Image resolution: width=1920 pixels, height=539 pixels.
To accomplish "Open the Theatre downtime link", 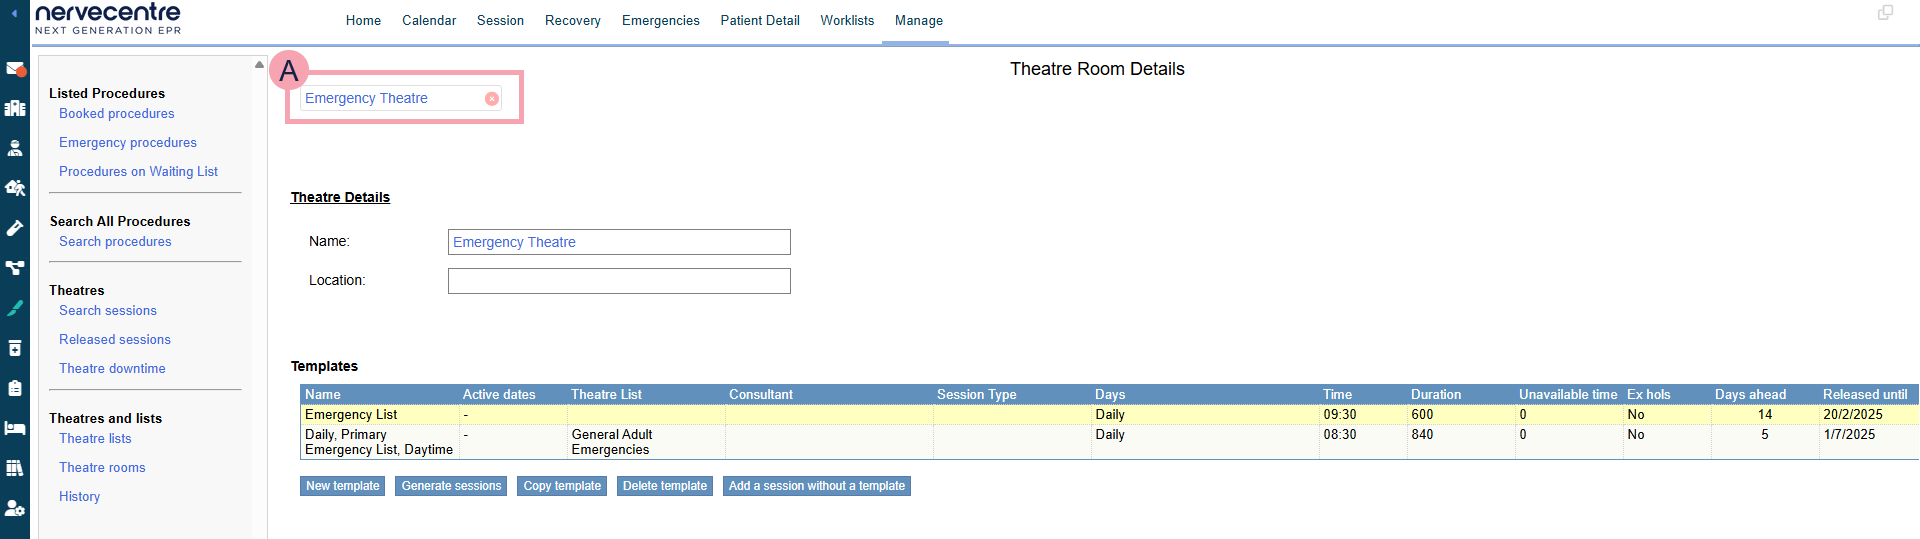I will point(112,369).
